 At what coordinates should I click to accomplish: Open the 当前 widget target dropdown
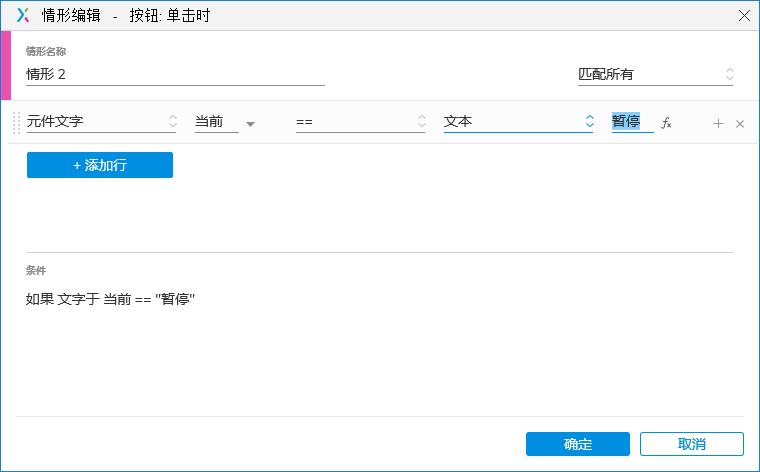(225, 122)
